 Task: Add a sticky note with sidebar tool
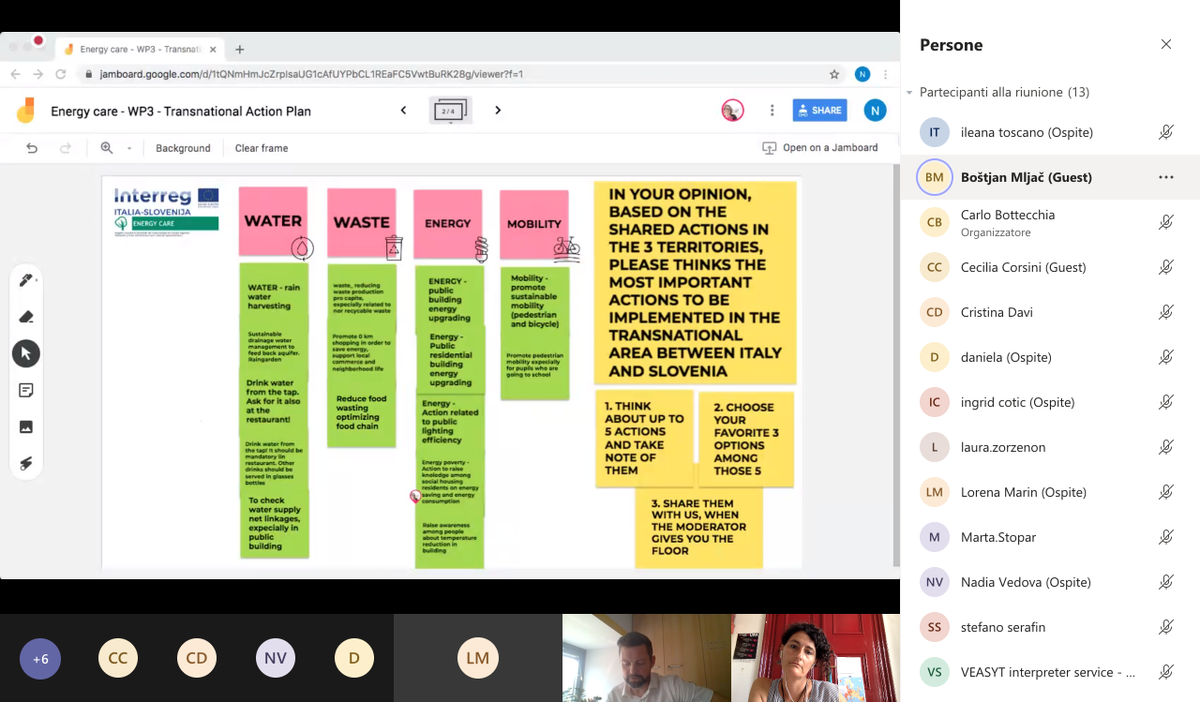[x=27, y=390]
